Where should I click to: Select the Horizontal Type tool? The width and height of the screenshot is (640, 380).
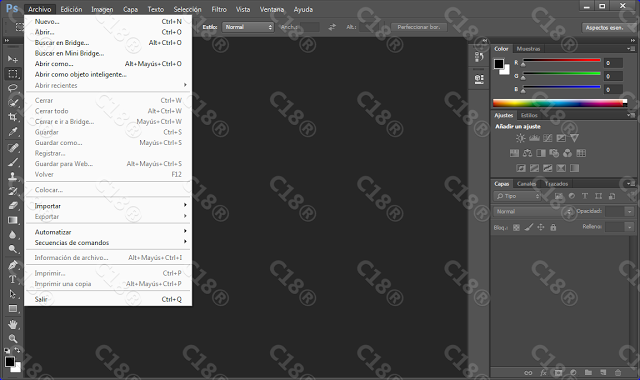click(12, 279)
